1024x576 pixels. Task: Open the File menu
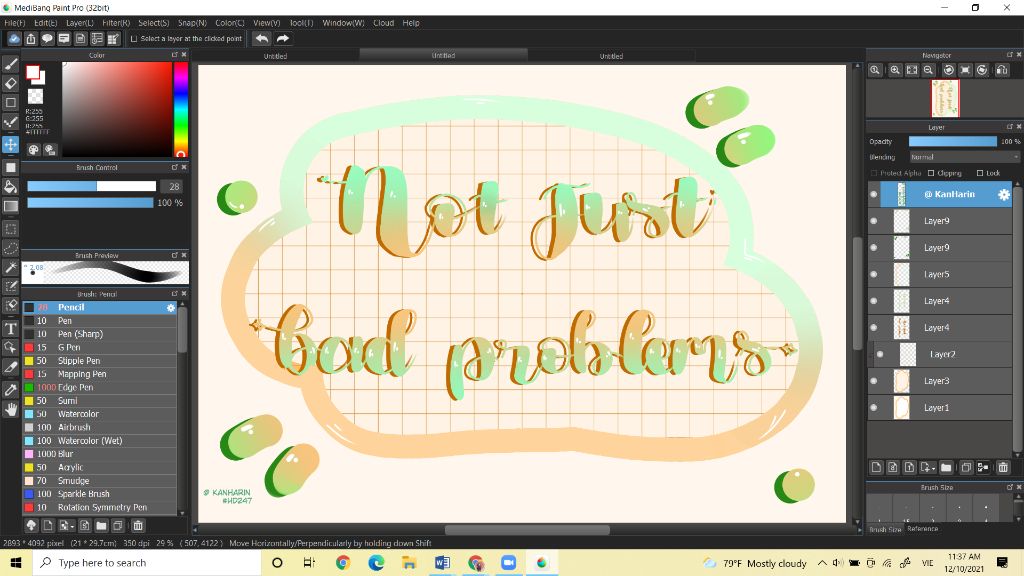point(14,23)
